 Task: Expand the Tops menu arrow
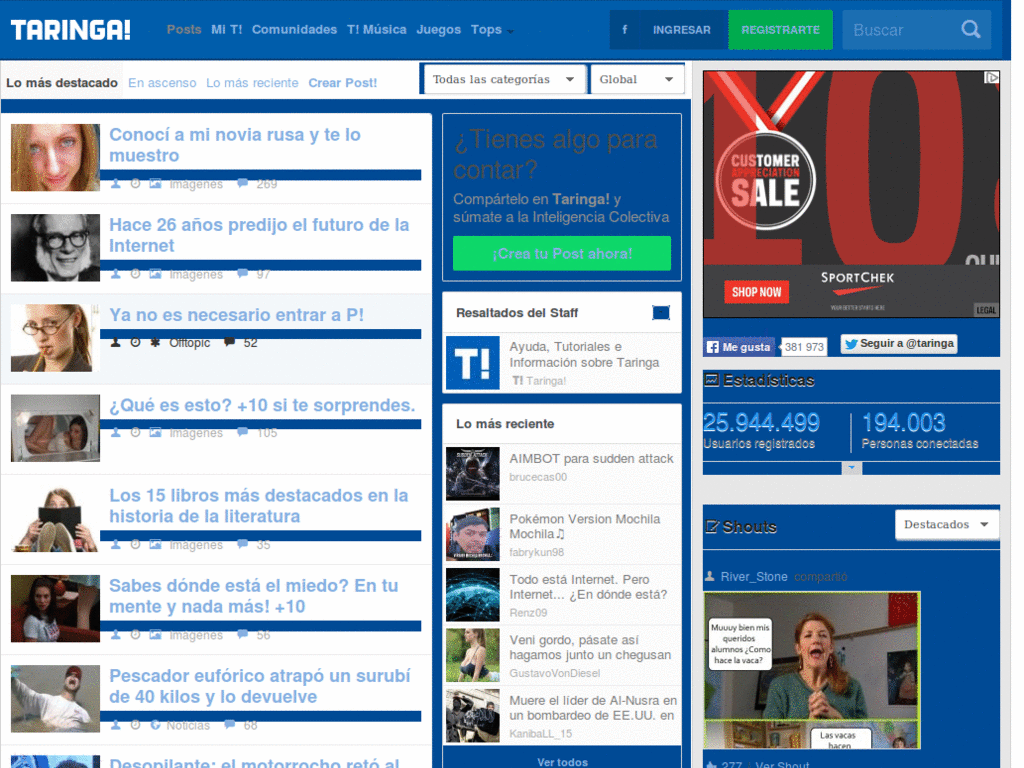click(x=510, y=31)
